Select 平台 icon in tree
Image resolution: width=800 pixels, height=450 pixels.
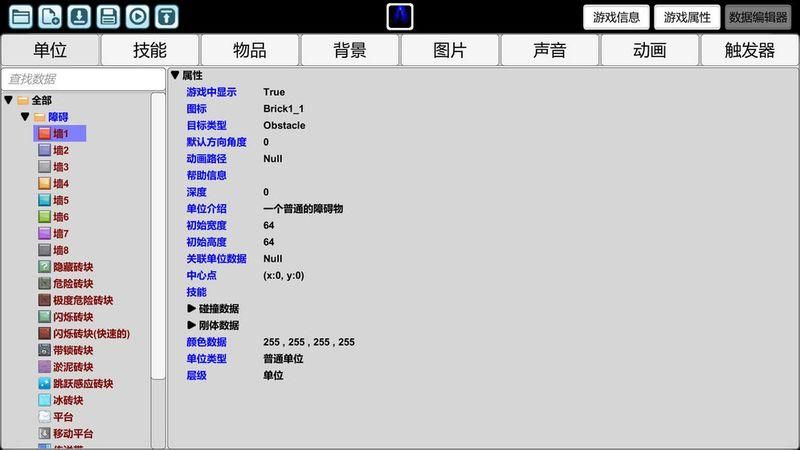44,417
